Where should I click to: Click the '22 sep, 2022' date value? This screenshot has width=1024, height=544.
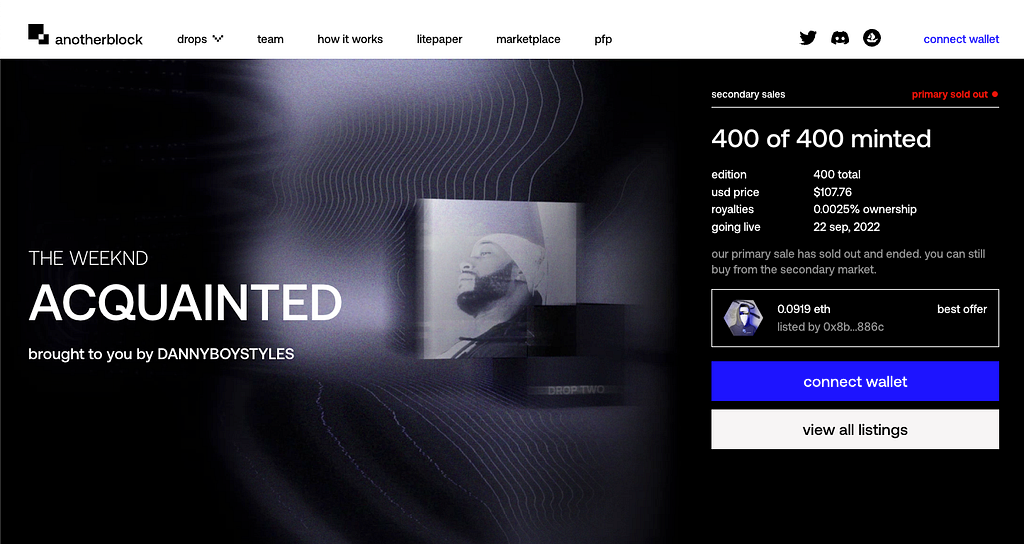pyautogui.click(x=846, y=227)
